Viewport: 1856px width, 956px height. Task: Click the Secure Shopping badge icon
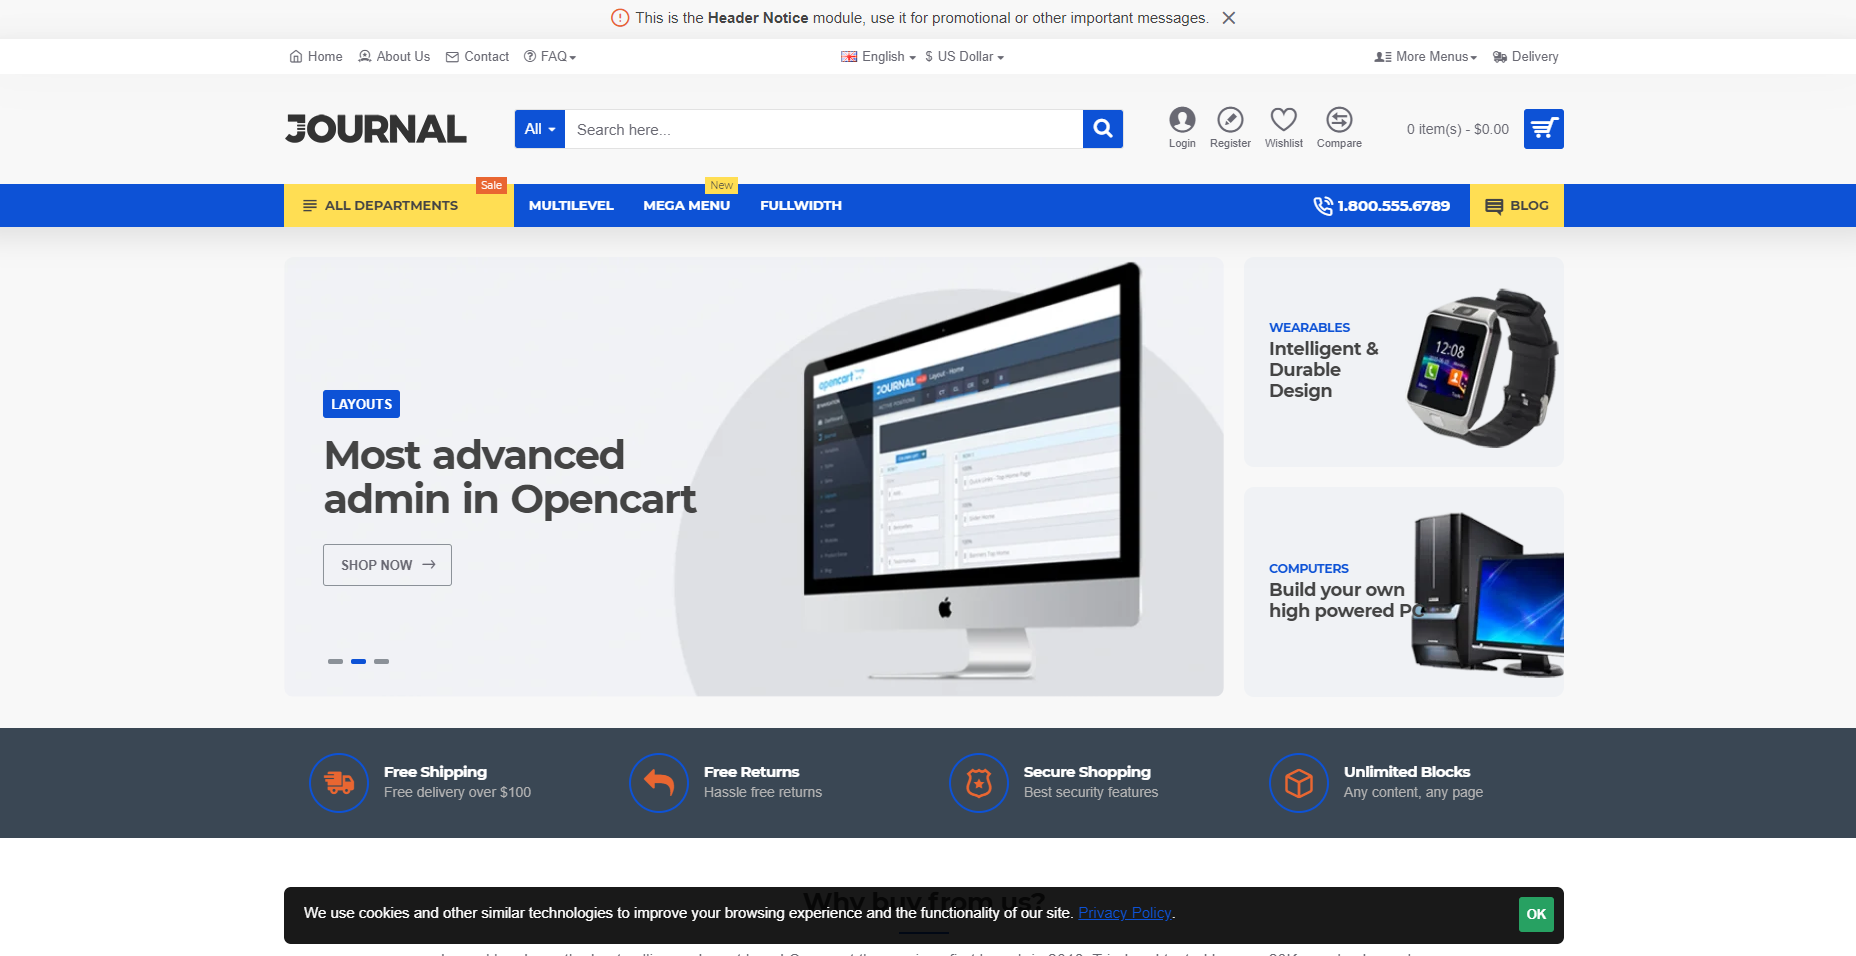[x=979, y=783]
